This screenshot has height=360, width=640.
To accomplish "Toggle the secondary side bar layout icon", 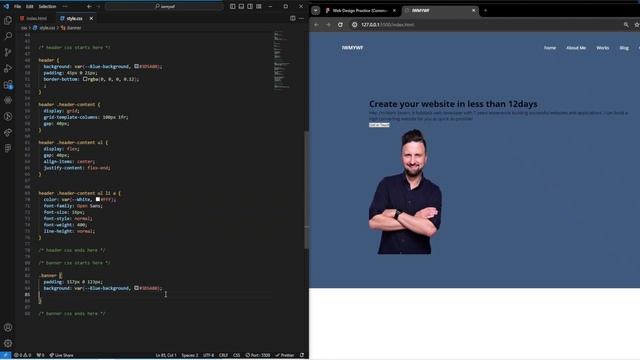I will pos(250,7).
